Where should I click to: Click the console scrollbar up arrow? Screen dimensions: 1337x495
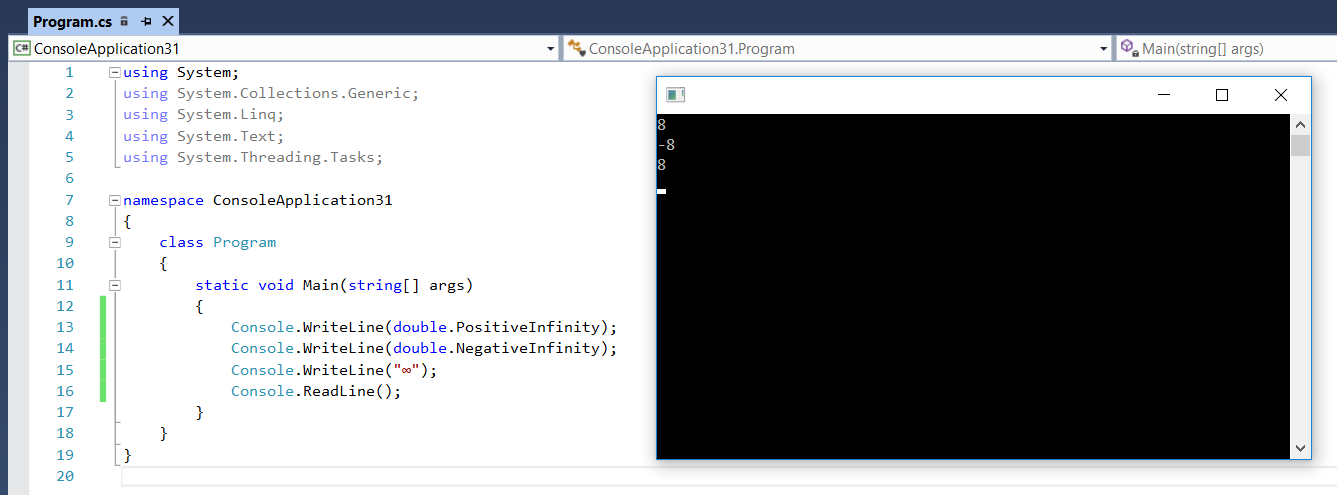coord(1300,124)
